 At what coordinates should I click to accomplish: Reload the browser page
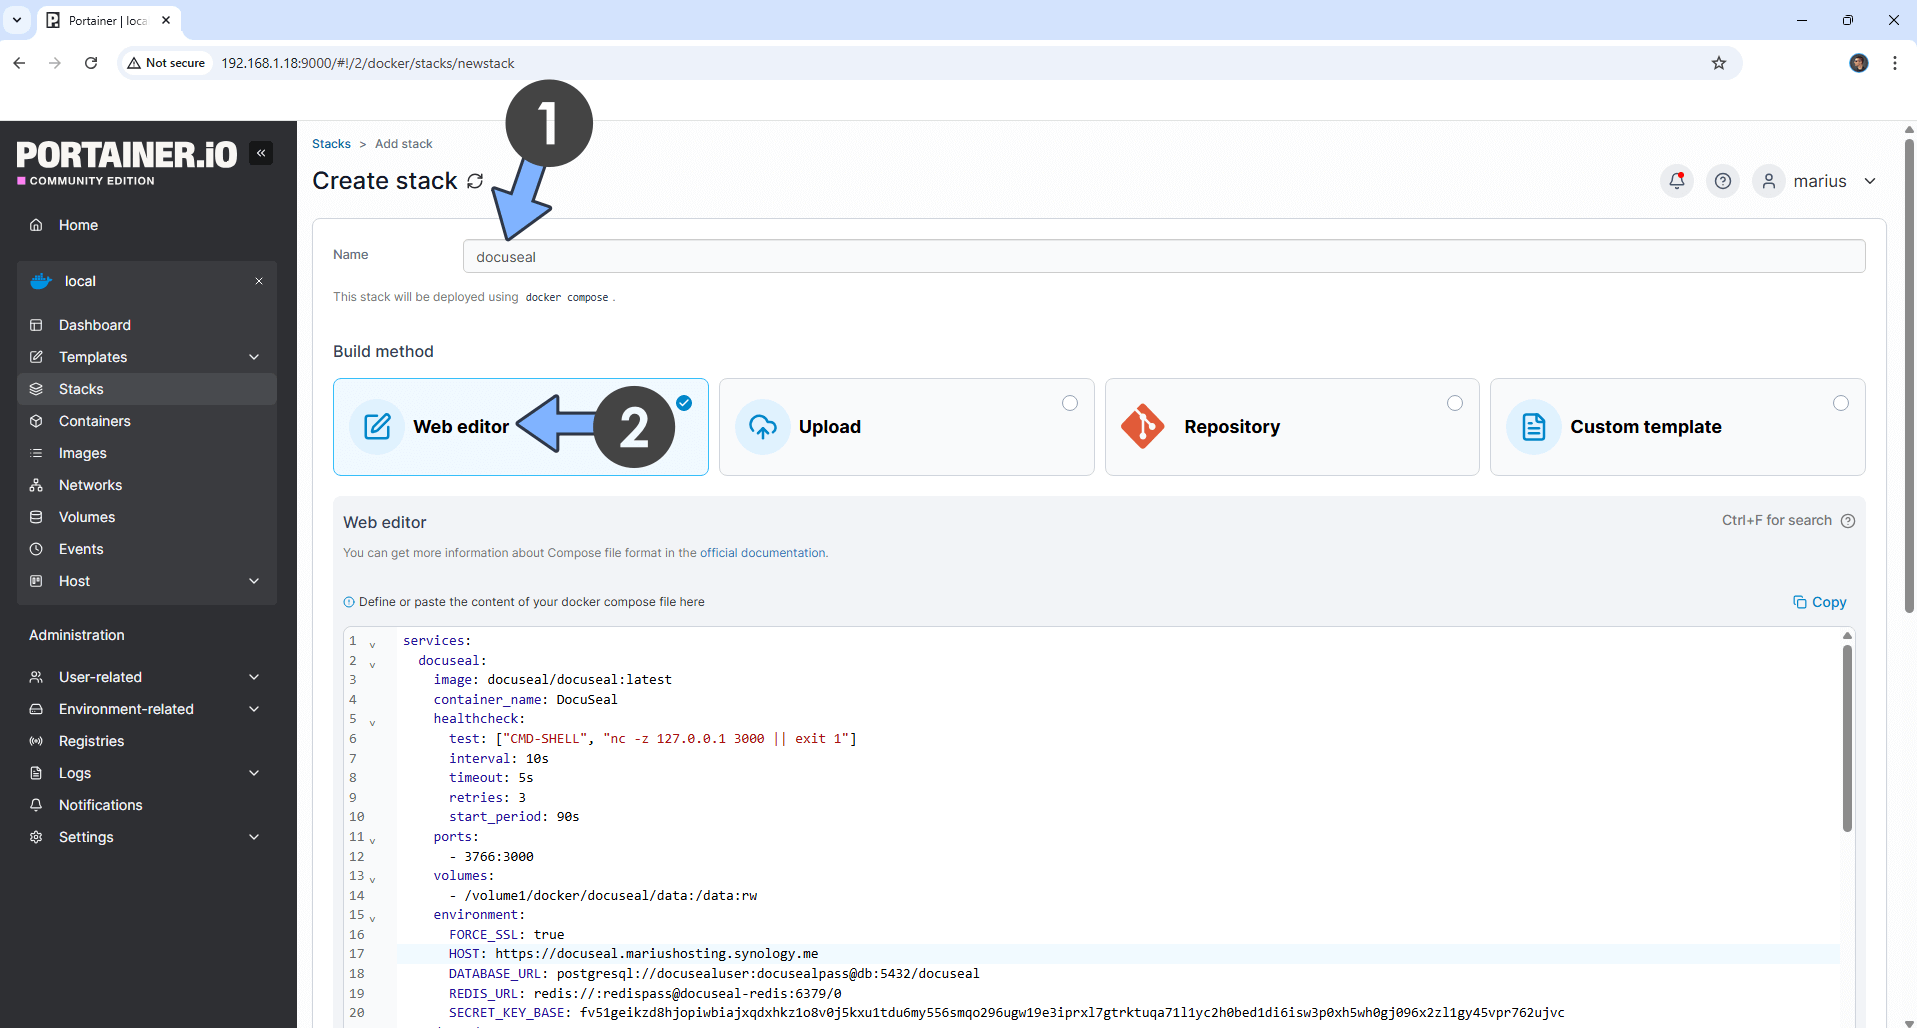91,63
